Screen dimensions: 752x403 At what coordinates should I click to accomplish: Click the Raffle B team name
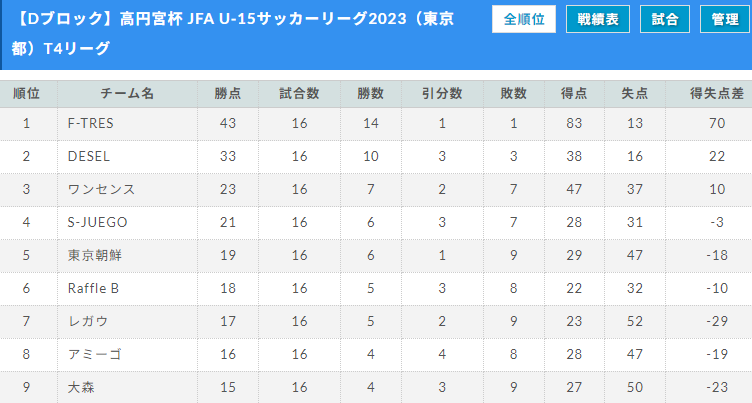click(x=93, y=288)
